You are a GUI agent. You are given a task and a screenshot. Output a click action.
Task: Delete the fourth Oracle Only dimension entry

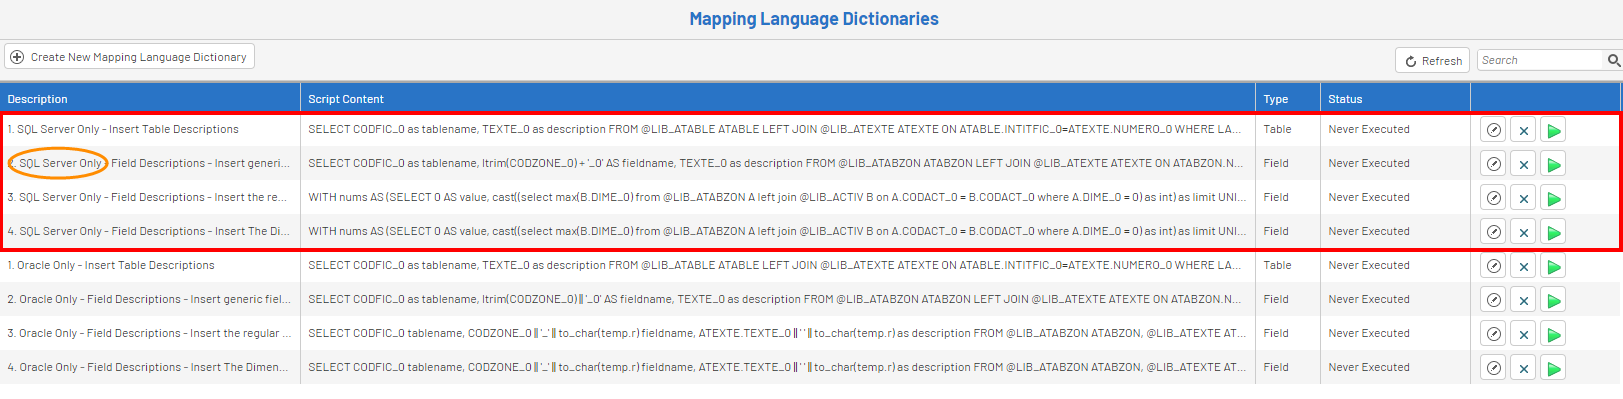1523,368
